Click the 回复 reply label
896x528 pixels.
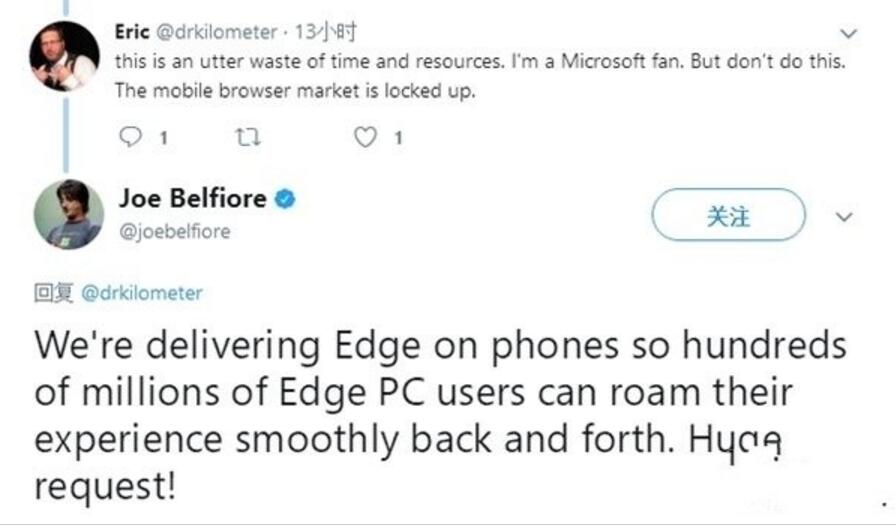54,293
